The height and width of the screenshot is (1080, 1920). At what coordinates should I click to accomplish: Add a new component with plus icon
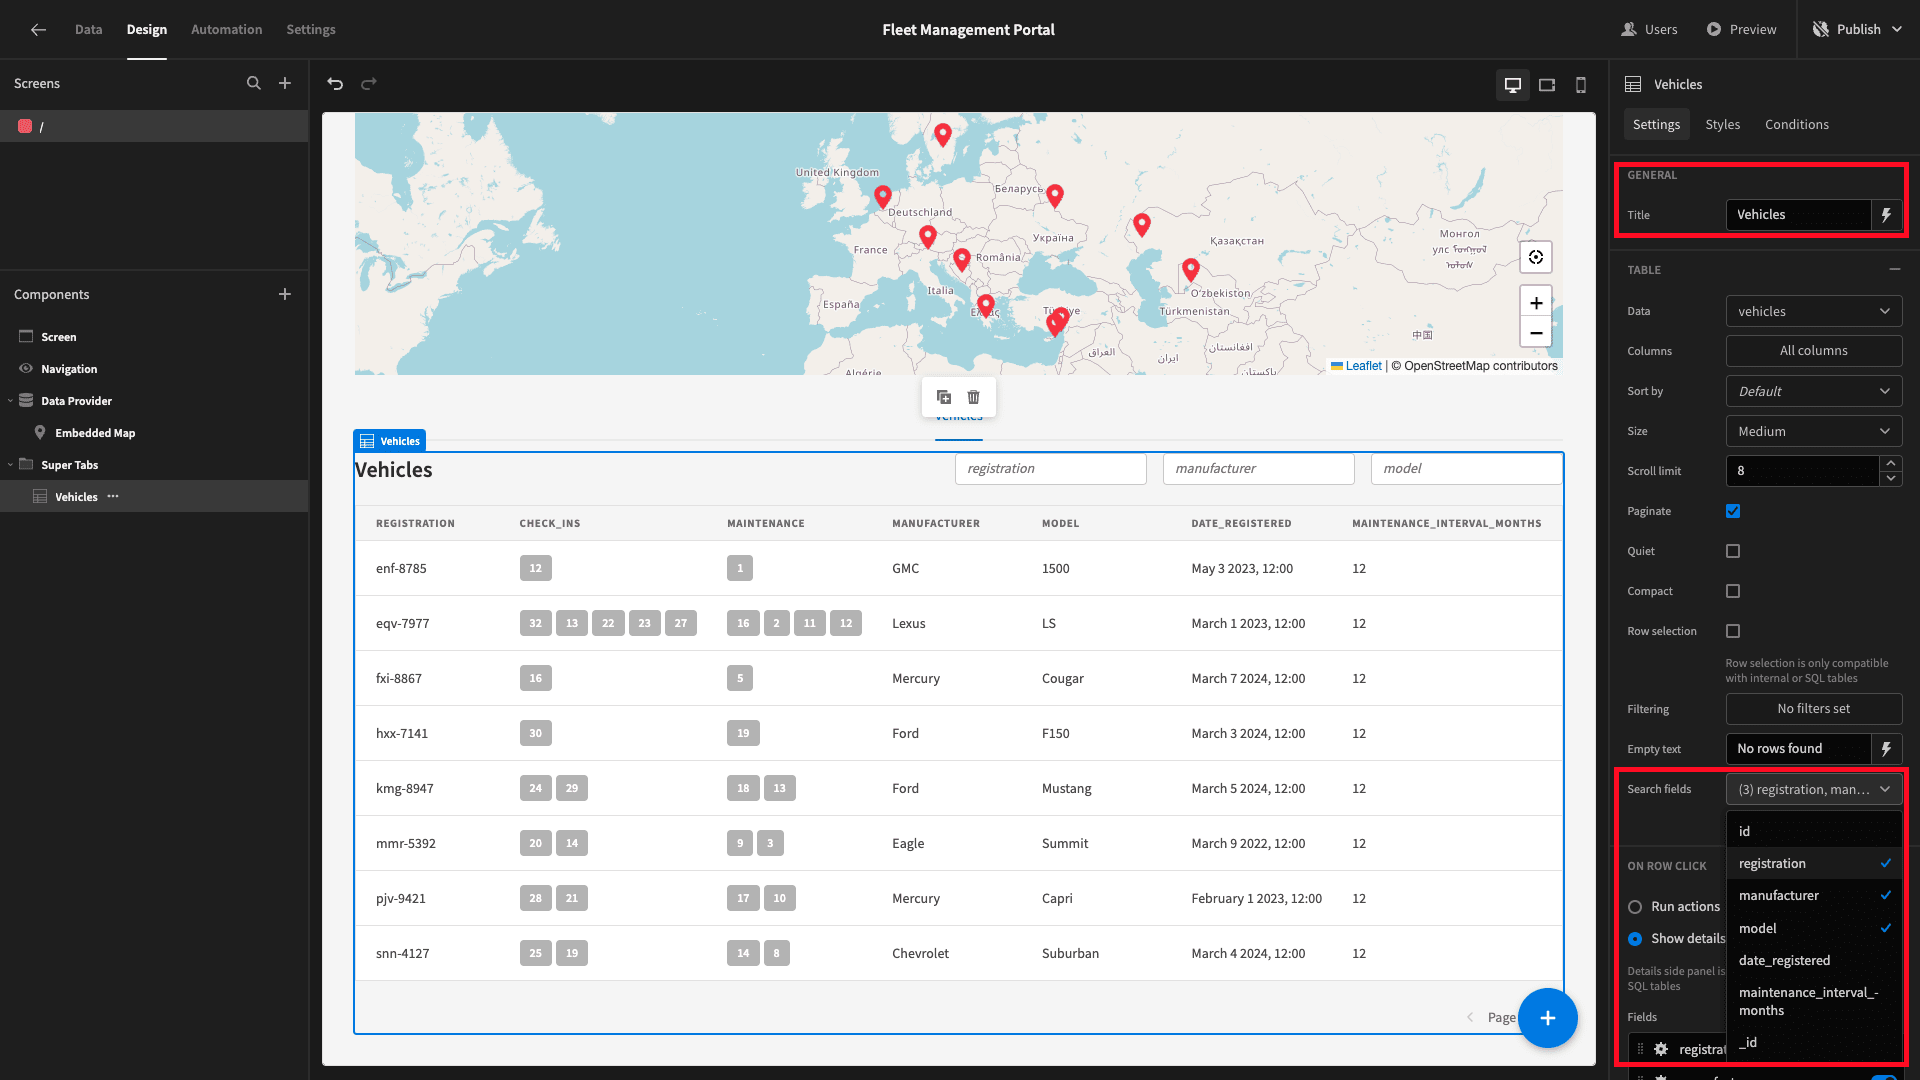285,294
